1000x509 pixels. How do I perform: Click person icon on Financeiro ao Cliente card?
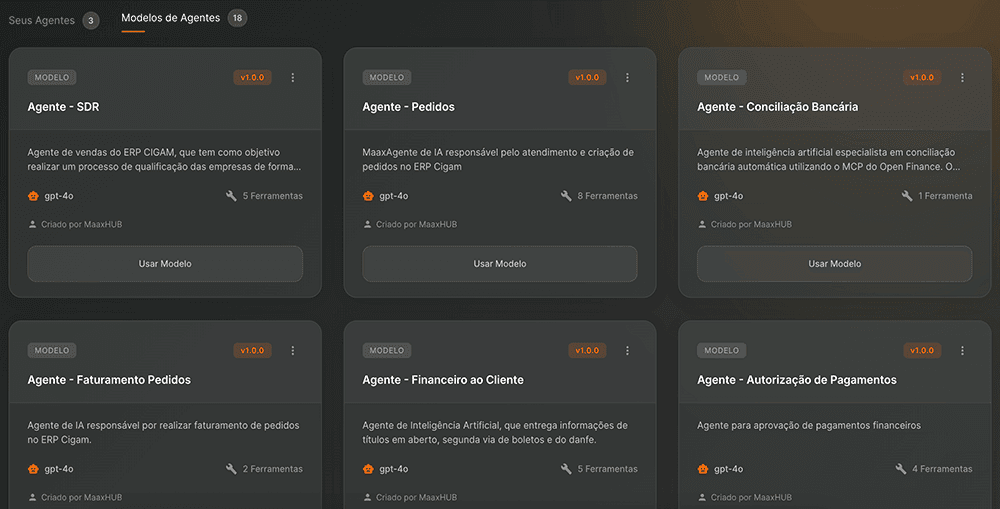click(x=367, y=498)
